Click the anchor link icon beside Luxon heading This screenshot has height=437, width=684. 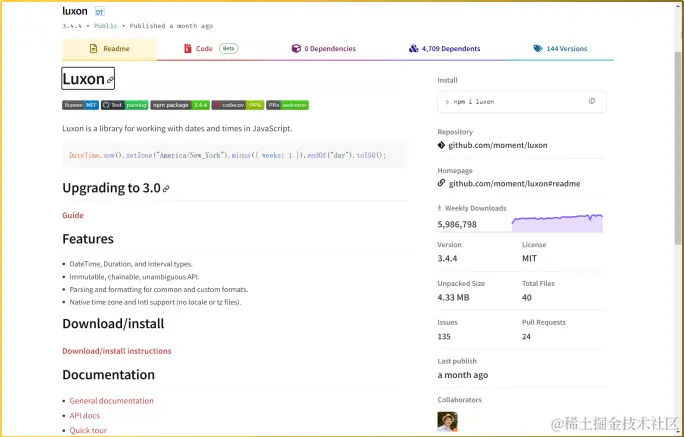pos(110,80)
